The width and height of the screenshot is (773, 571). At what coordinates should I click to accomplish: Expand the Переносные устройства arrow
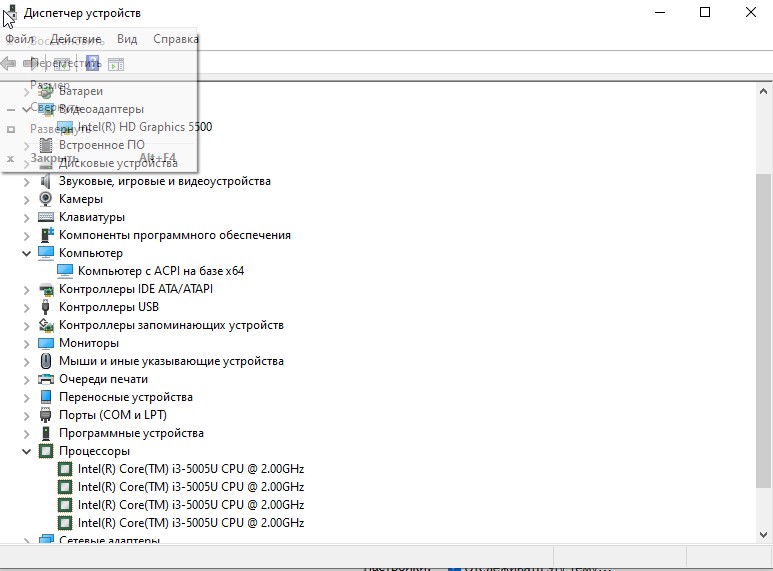(27, 397)
